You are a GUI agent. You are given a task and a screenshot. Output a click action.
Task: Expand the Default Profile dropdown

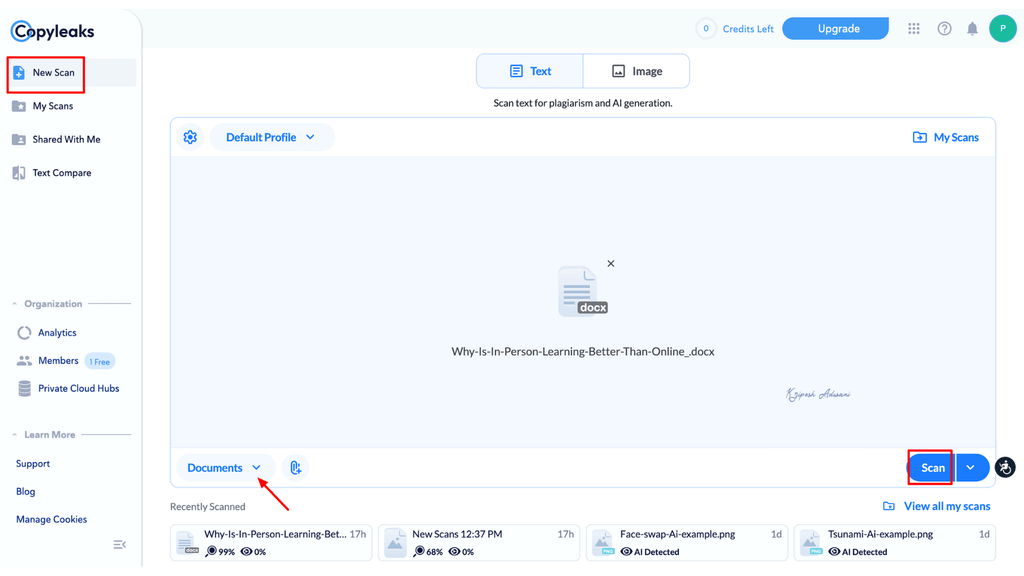click(x=270, y=137)
